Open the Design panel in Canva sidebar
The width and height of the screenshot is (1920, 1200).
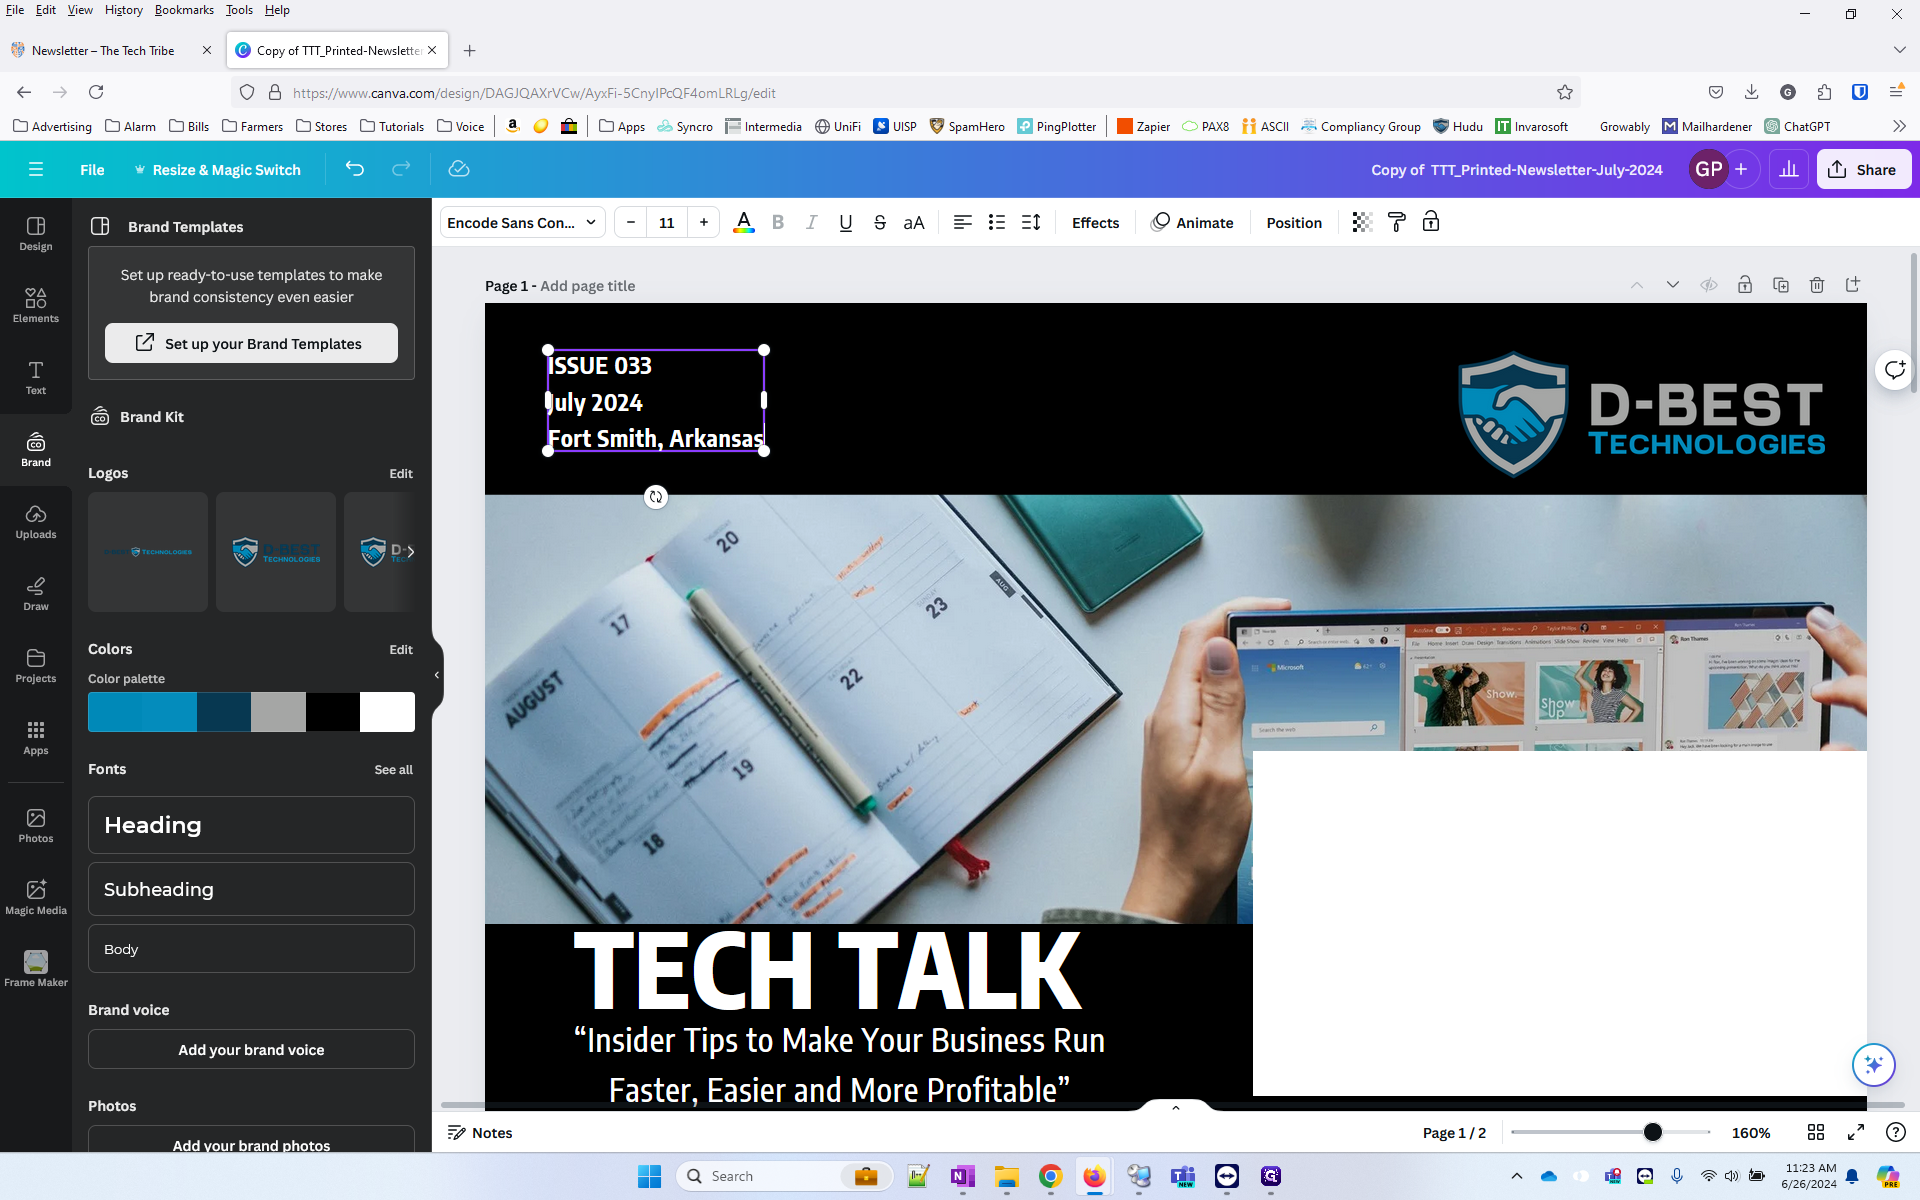point(36,234)
